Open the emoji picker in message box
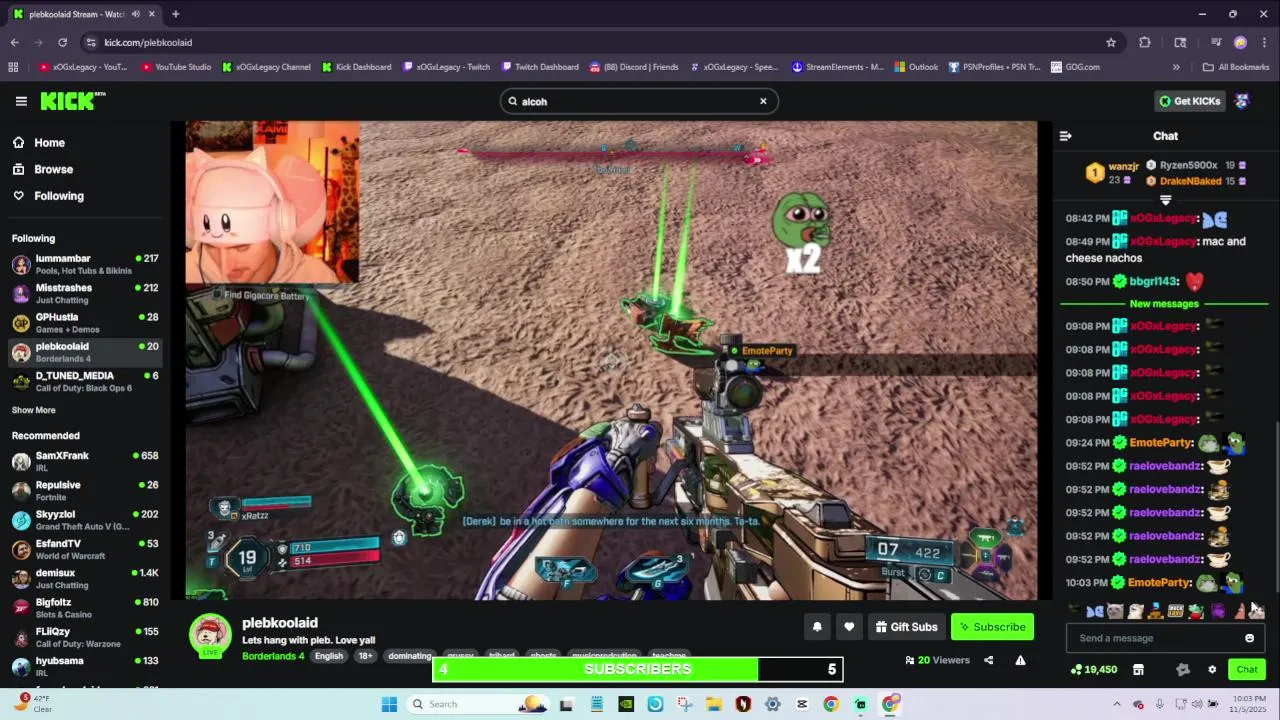The image size is (1280, 720). click(x=1249, y=638)
